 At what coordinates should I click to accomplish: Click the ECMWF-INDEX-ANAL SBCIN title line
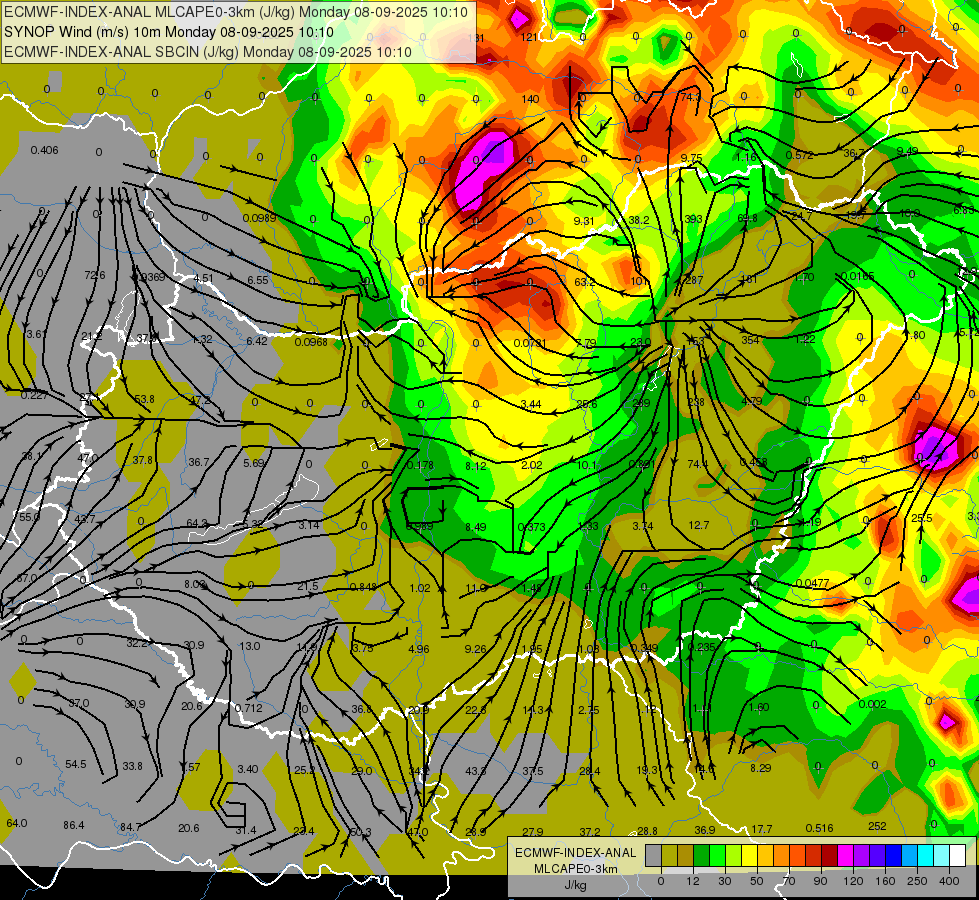point(208,52)
